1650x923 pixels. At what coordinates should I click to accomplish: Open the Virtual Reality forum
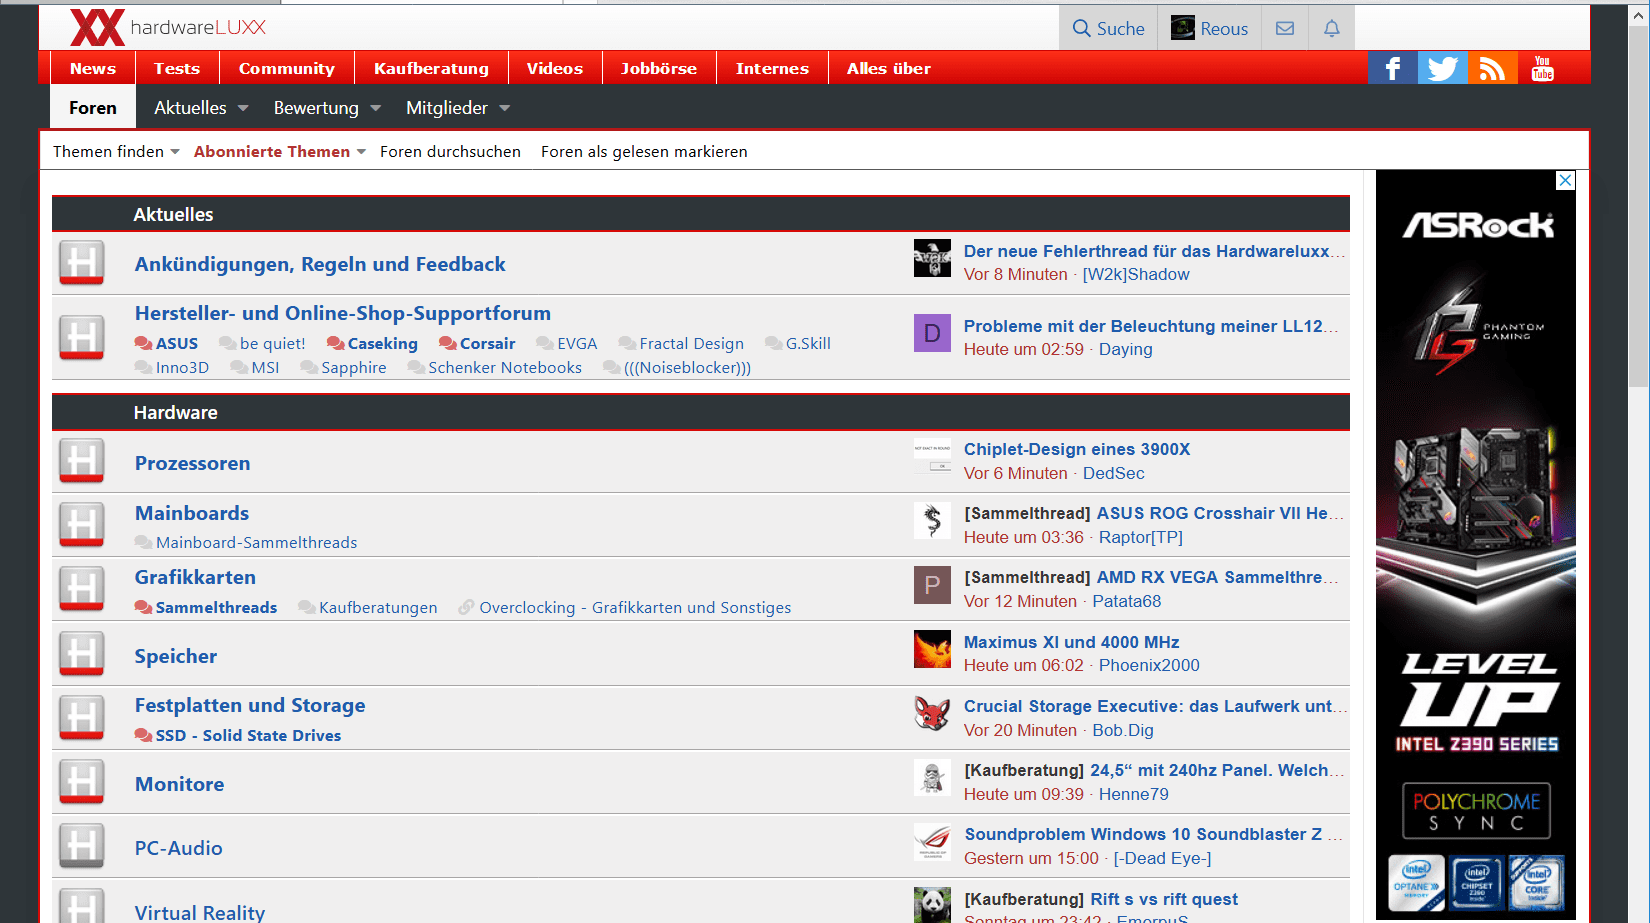tap(200, 912)
